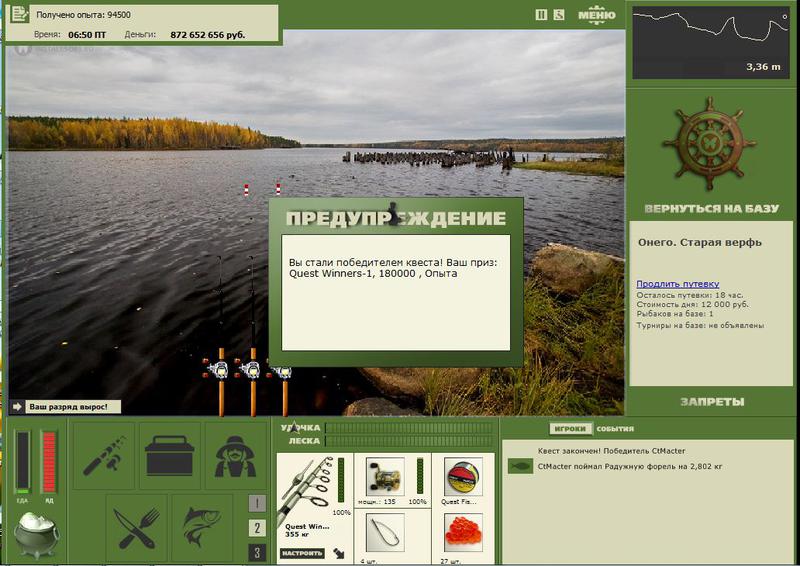
Task: Click the УДОЧКА tension bar
Action: click(x=410, y=428)
